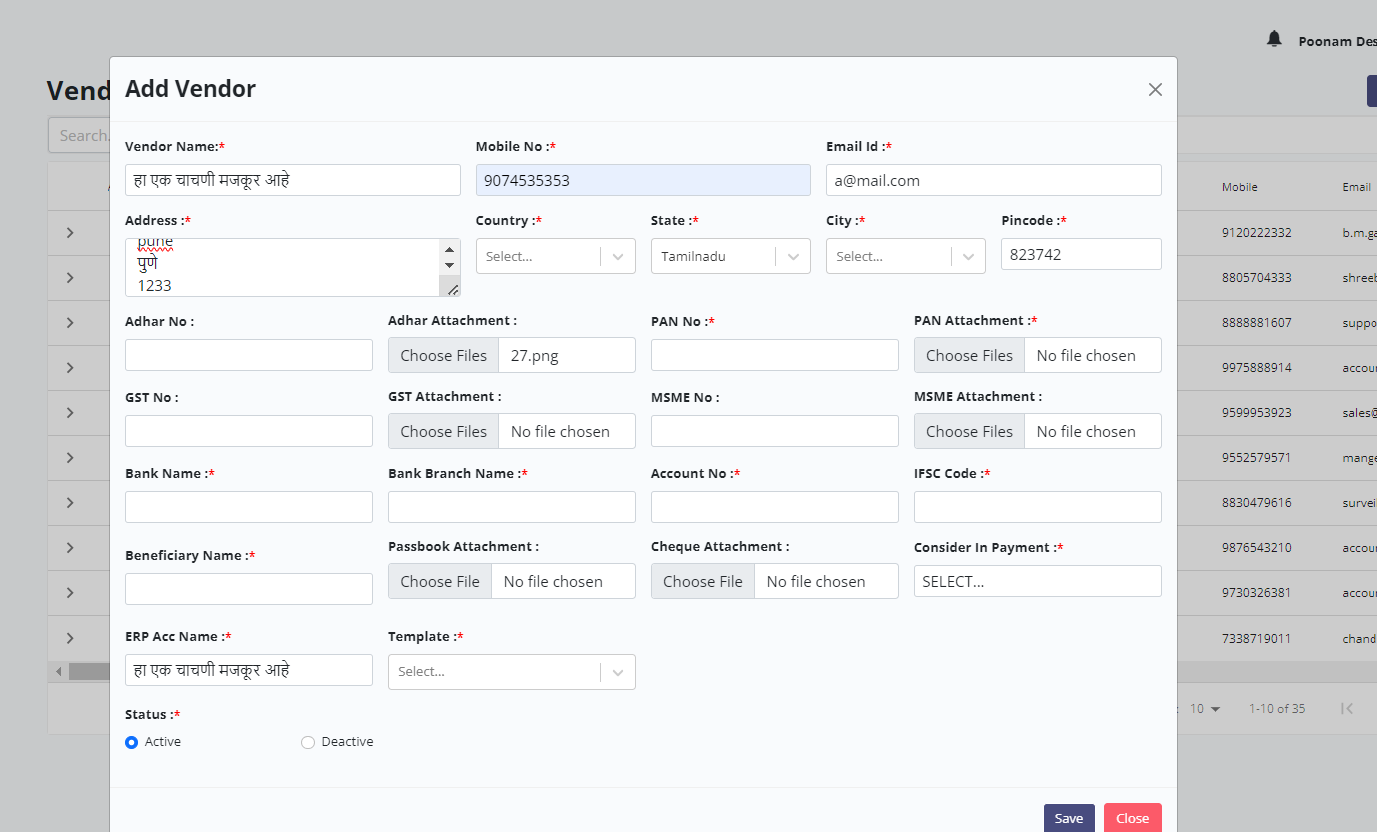
Task: Click the Bank Branch Name input field
Action: pyautogui.click(x=512, y=507)
